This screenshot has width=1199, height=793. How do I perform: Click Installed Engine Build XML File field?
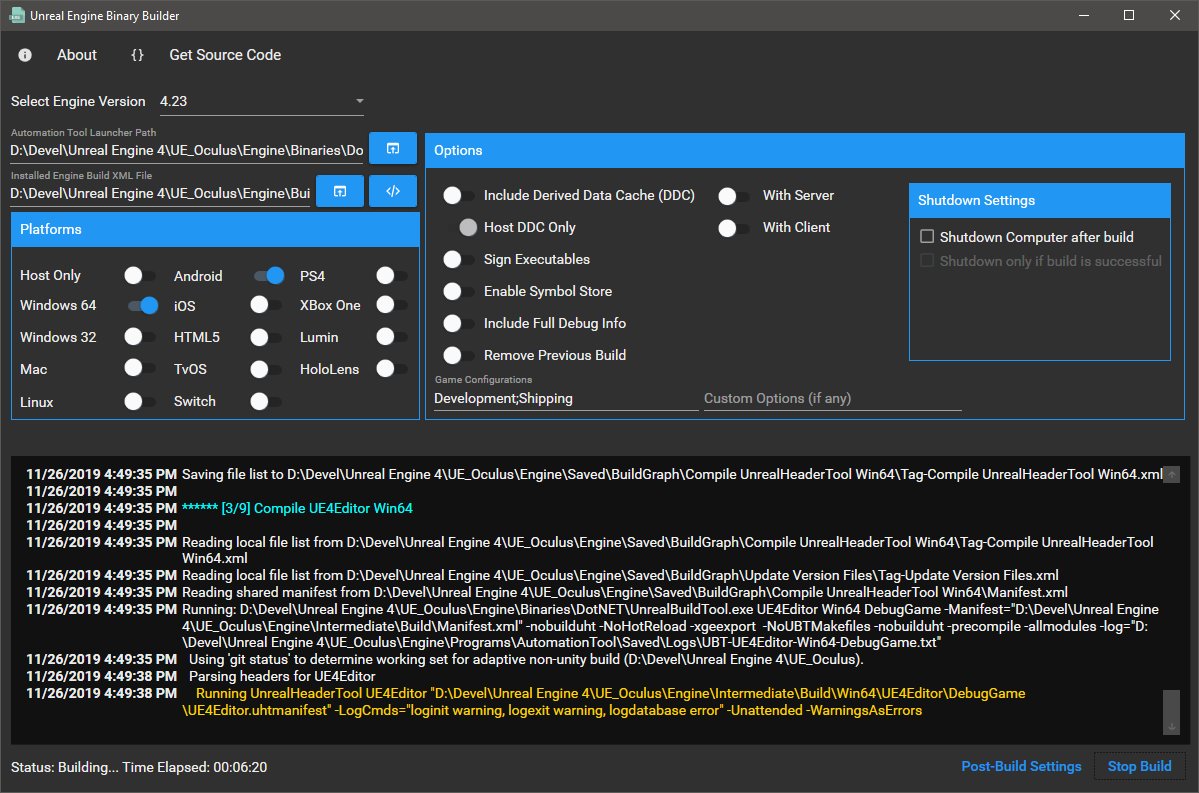[x=160, y=193]
